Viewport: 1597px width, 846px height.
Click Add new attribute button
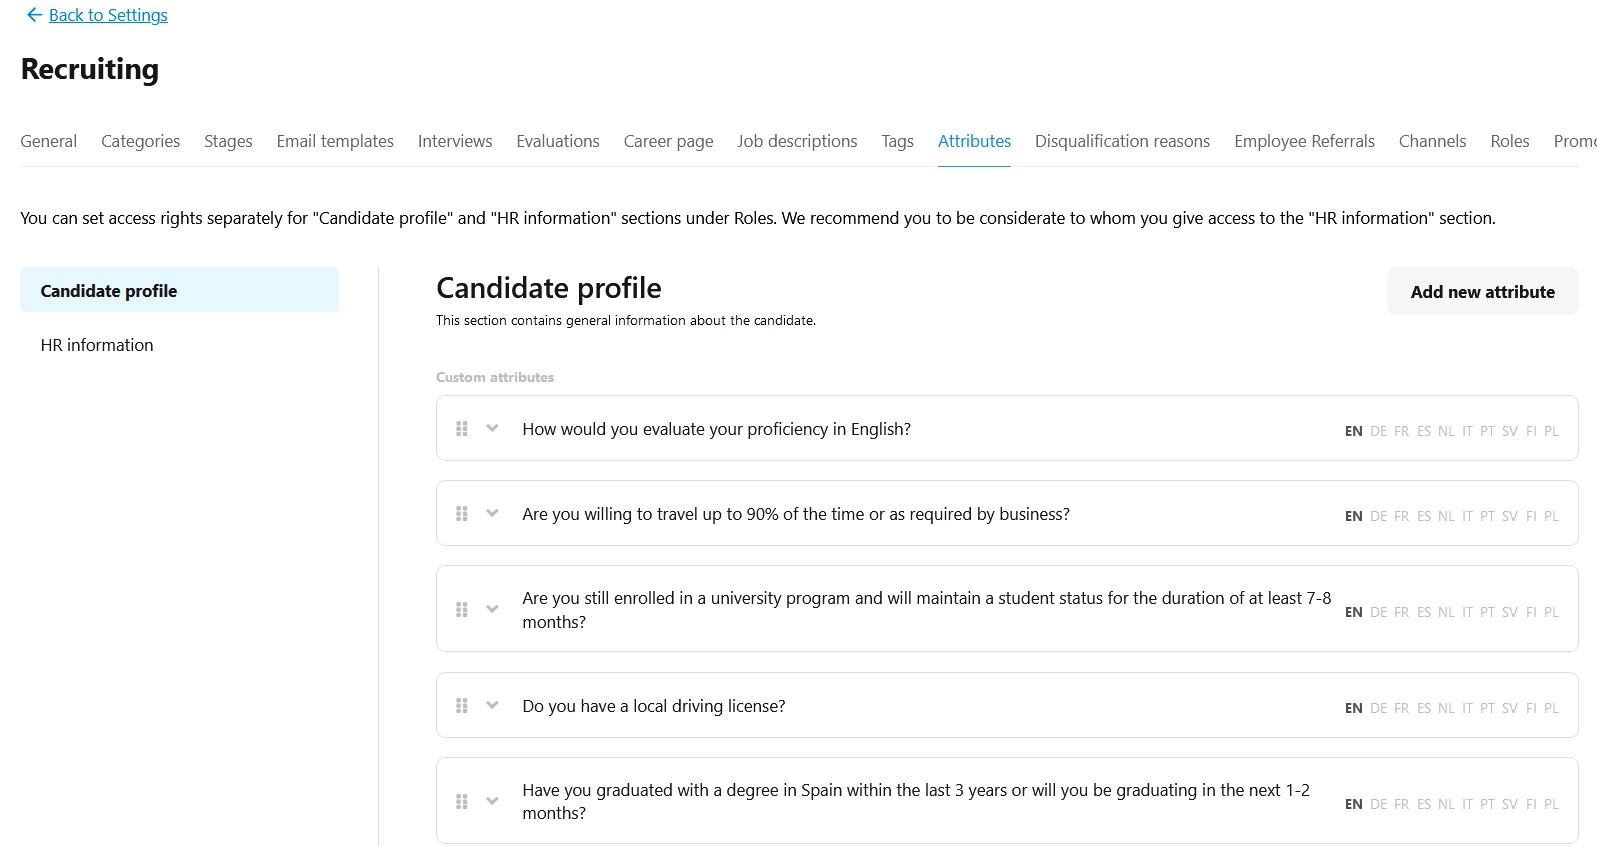tap(1482, 291)
